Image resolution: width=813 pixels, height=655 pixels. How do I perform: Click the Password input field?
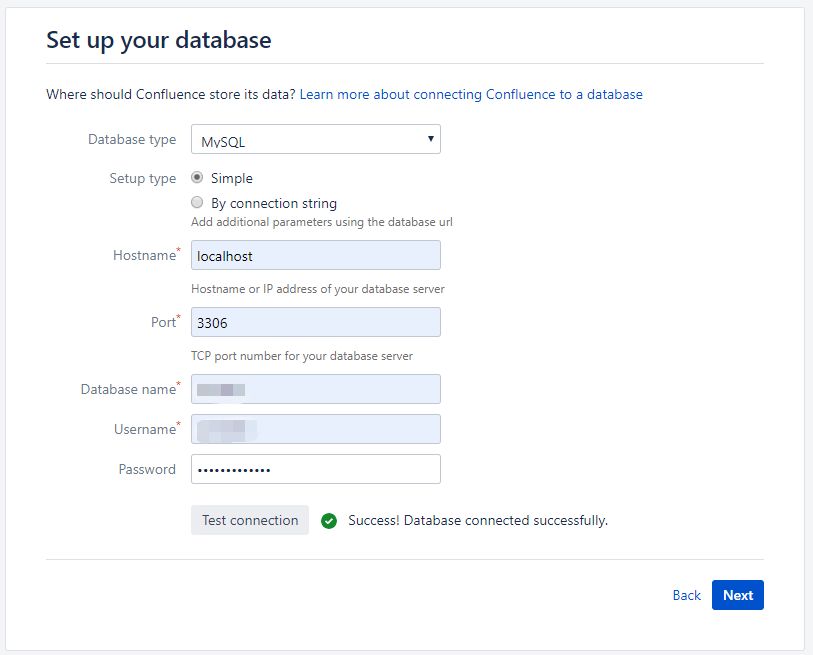point(316,469)
